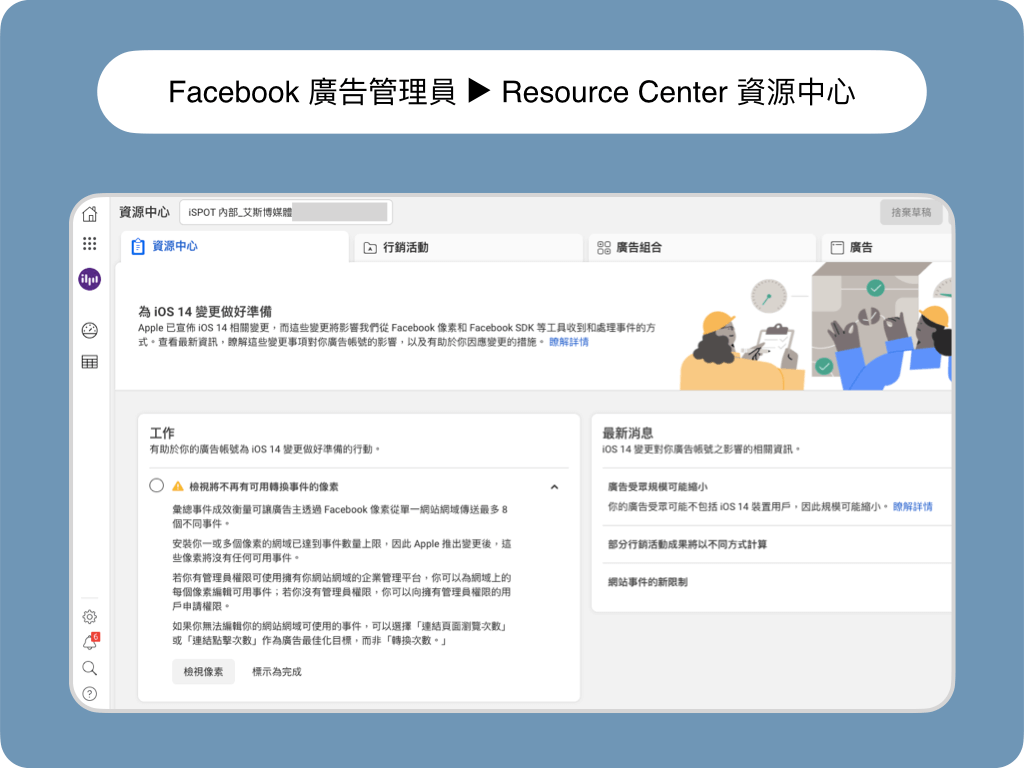The image size is (1024, 768).
Task: Click the 捨棄草稿 button
Action: pyautogui.click(x=911, y=212)
